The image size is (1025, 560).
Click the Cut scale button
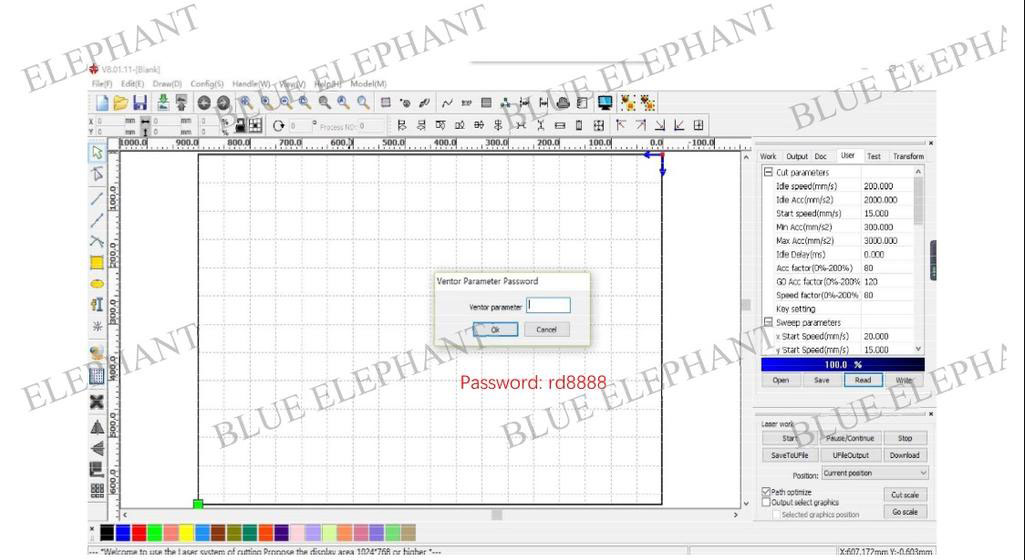(905, 495)
